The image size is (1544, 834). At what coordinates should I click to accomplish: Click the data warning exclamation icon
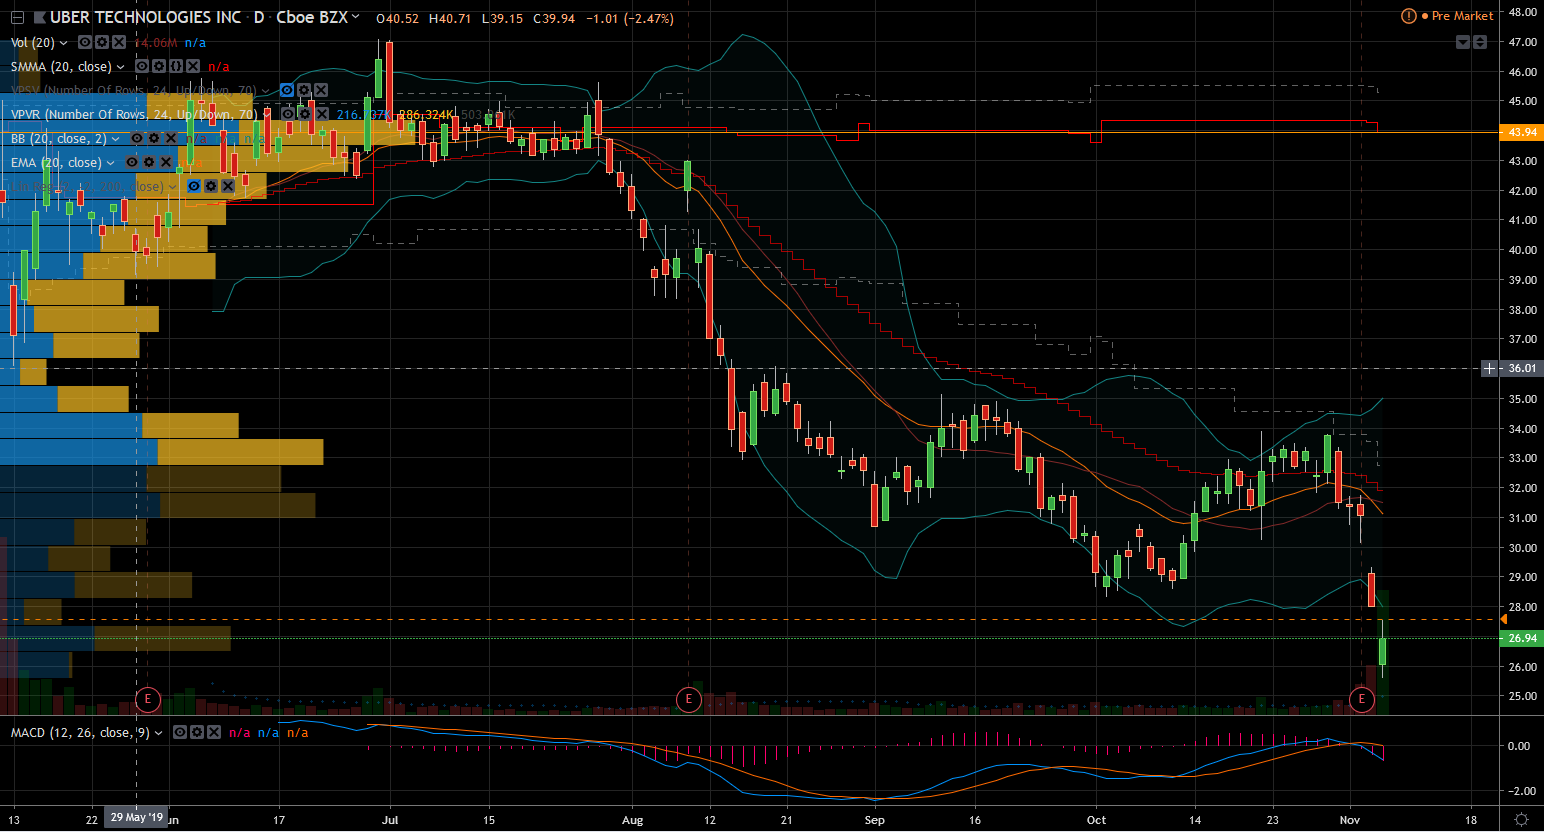[x=1408, y=16]
